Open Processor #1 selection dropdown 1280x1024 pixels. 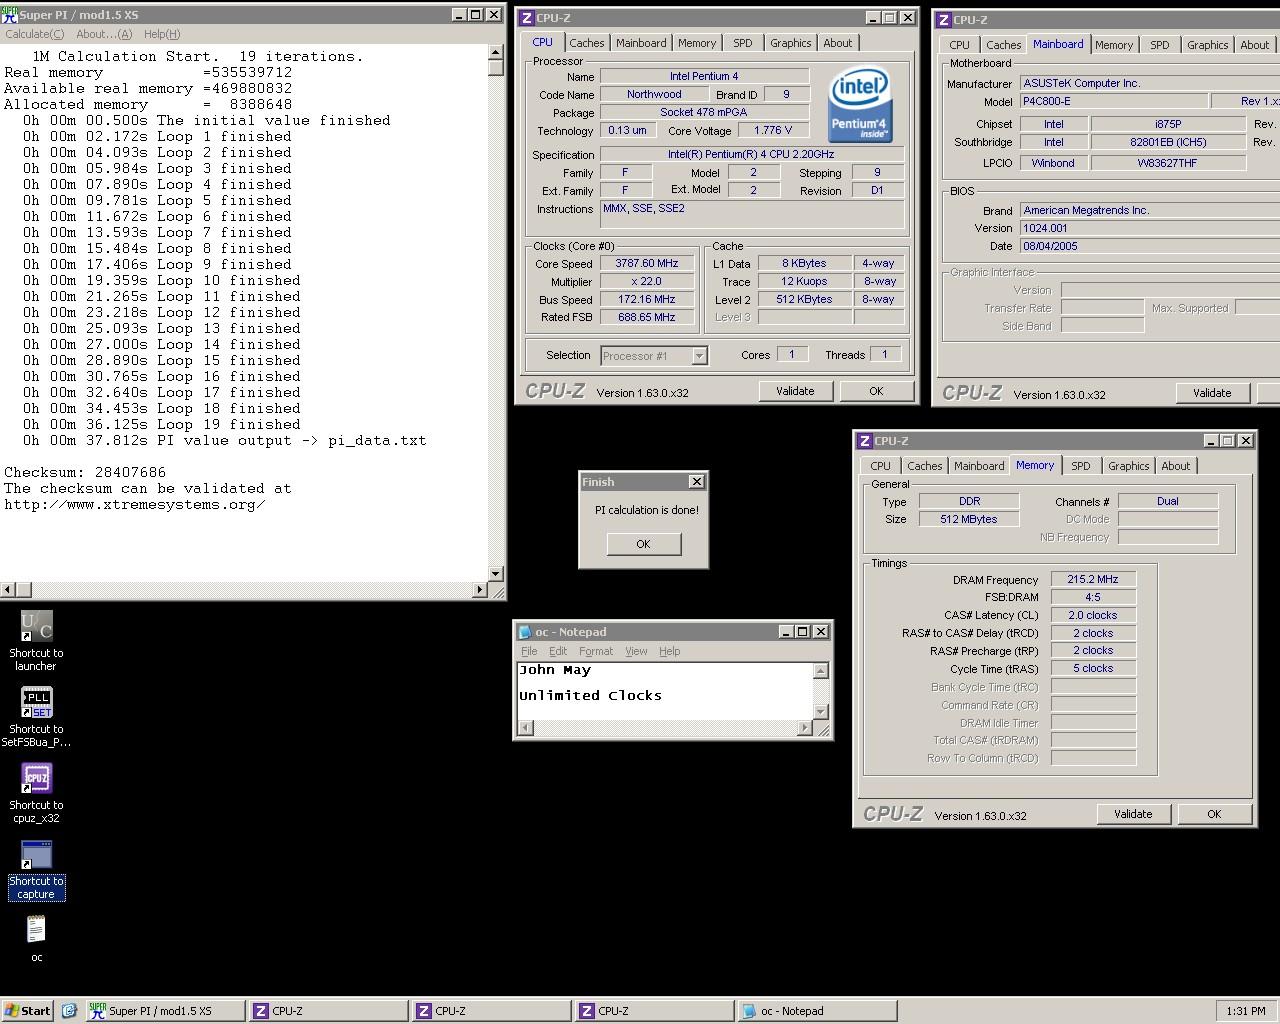pos(699,356)
